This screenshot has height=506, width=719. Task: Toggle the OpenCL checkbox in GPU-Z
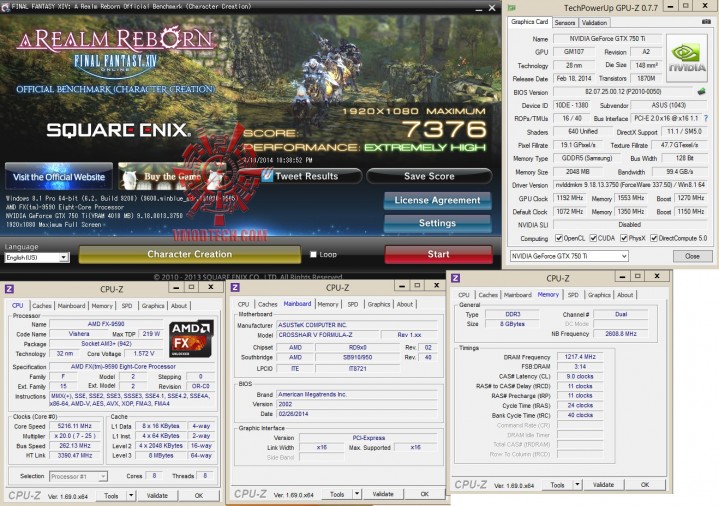point(559,238)
